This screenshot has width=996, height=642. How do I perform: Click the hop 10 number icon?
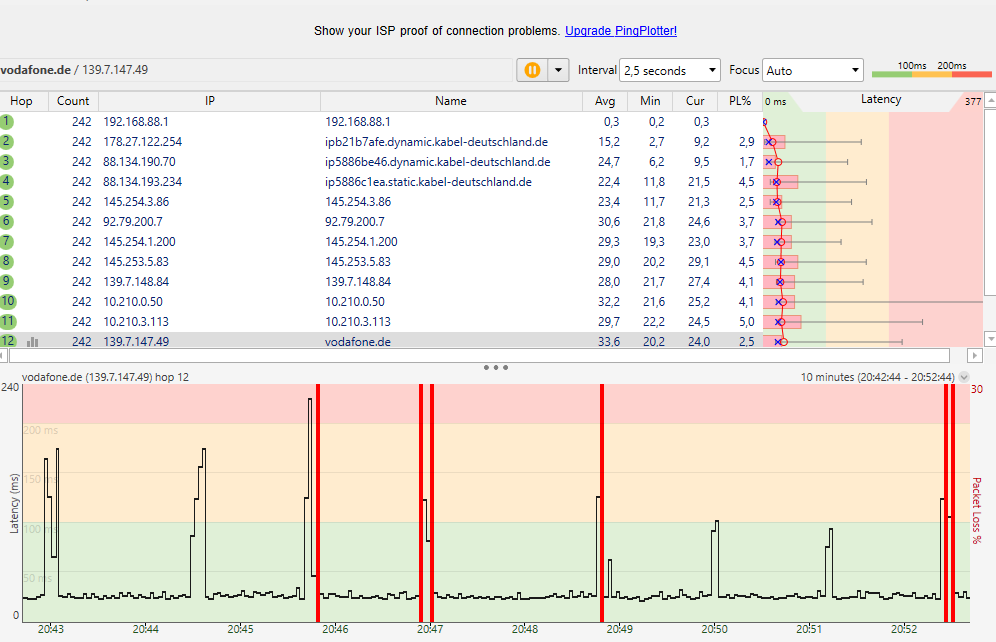(x=8, y=301)
